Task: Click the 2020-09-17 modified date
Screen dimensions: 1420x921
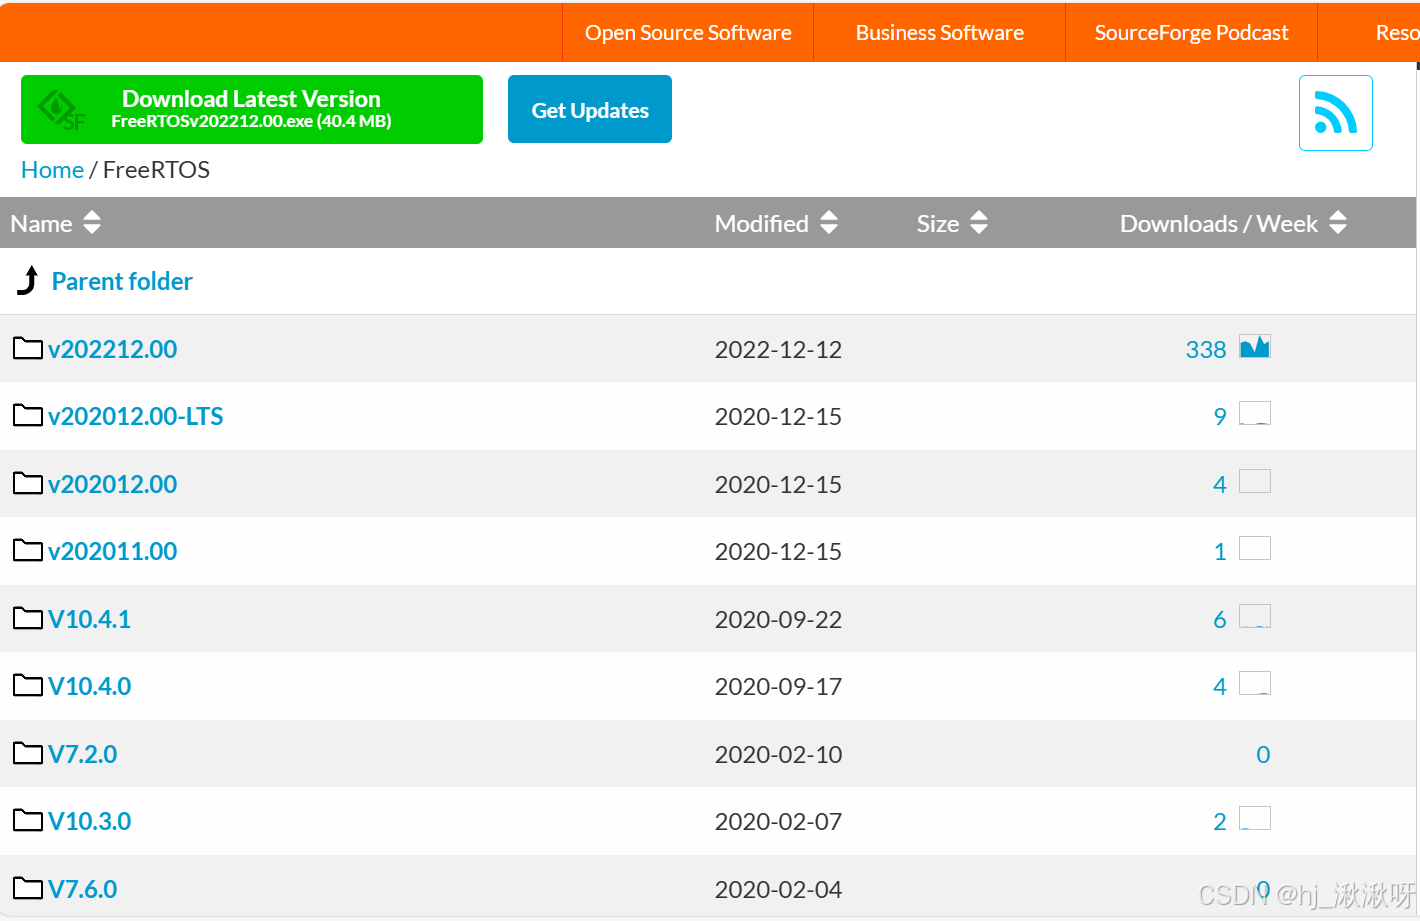Action: pyautogui.click(x=778, y=686)
